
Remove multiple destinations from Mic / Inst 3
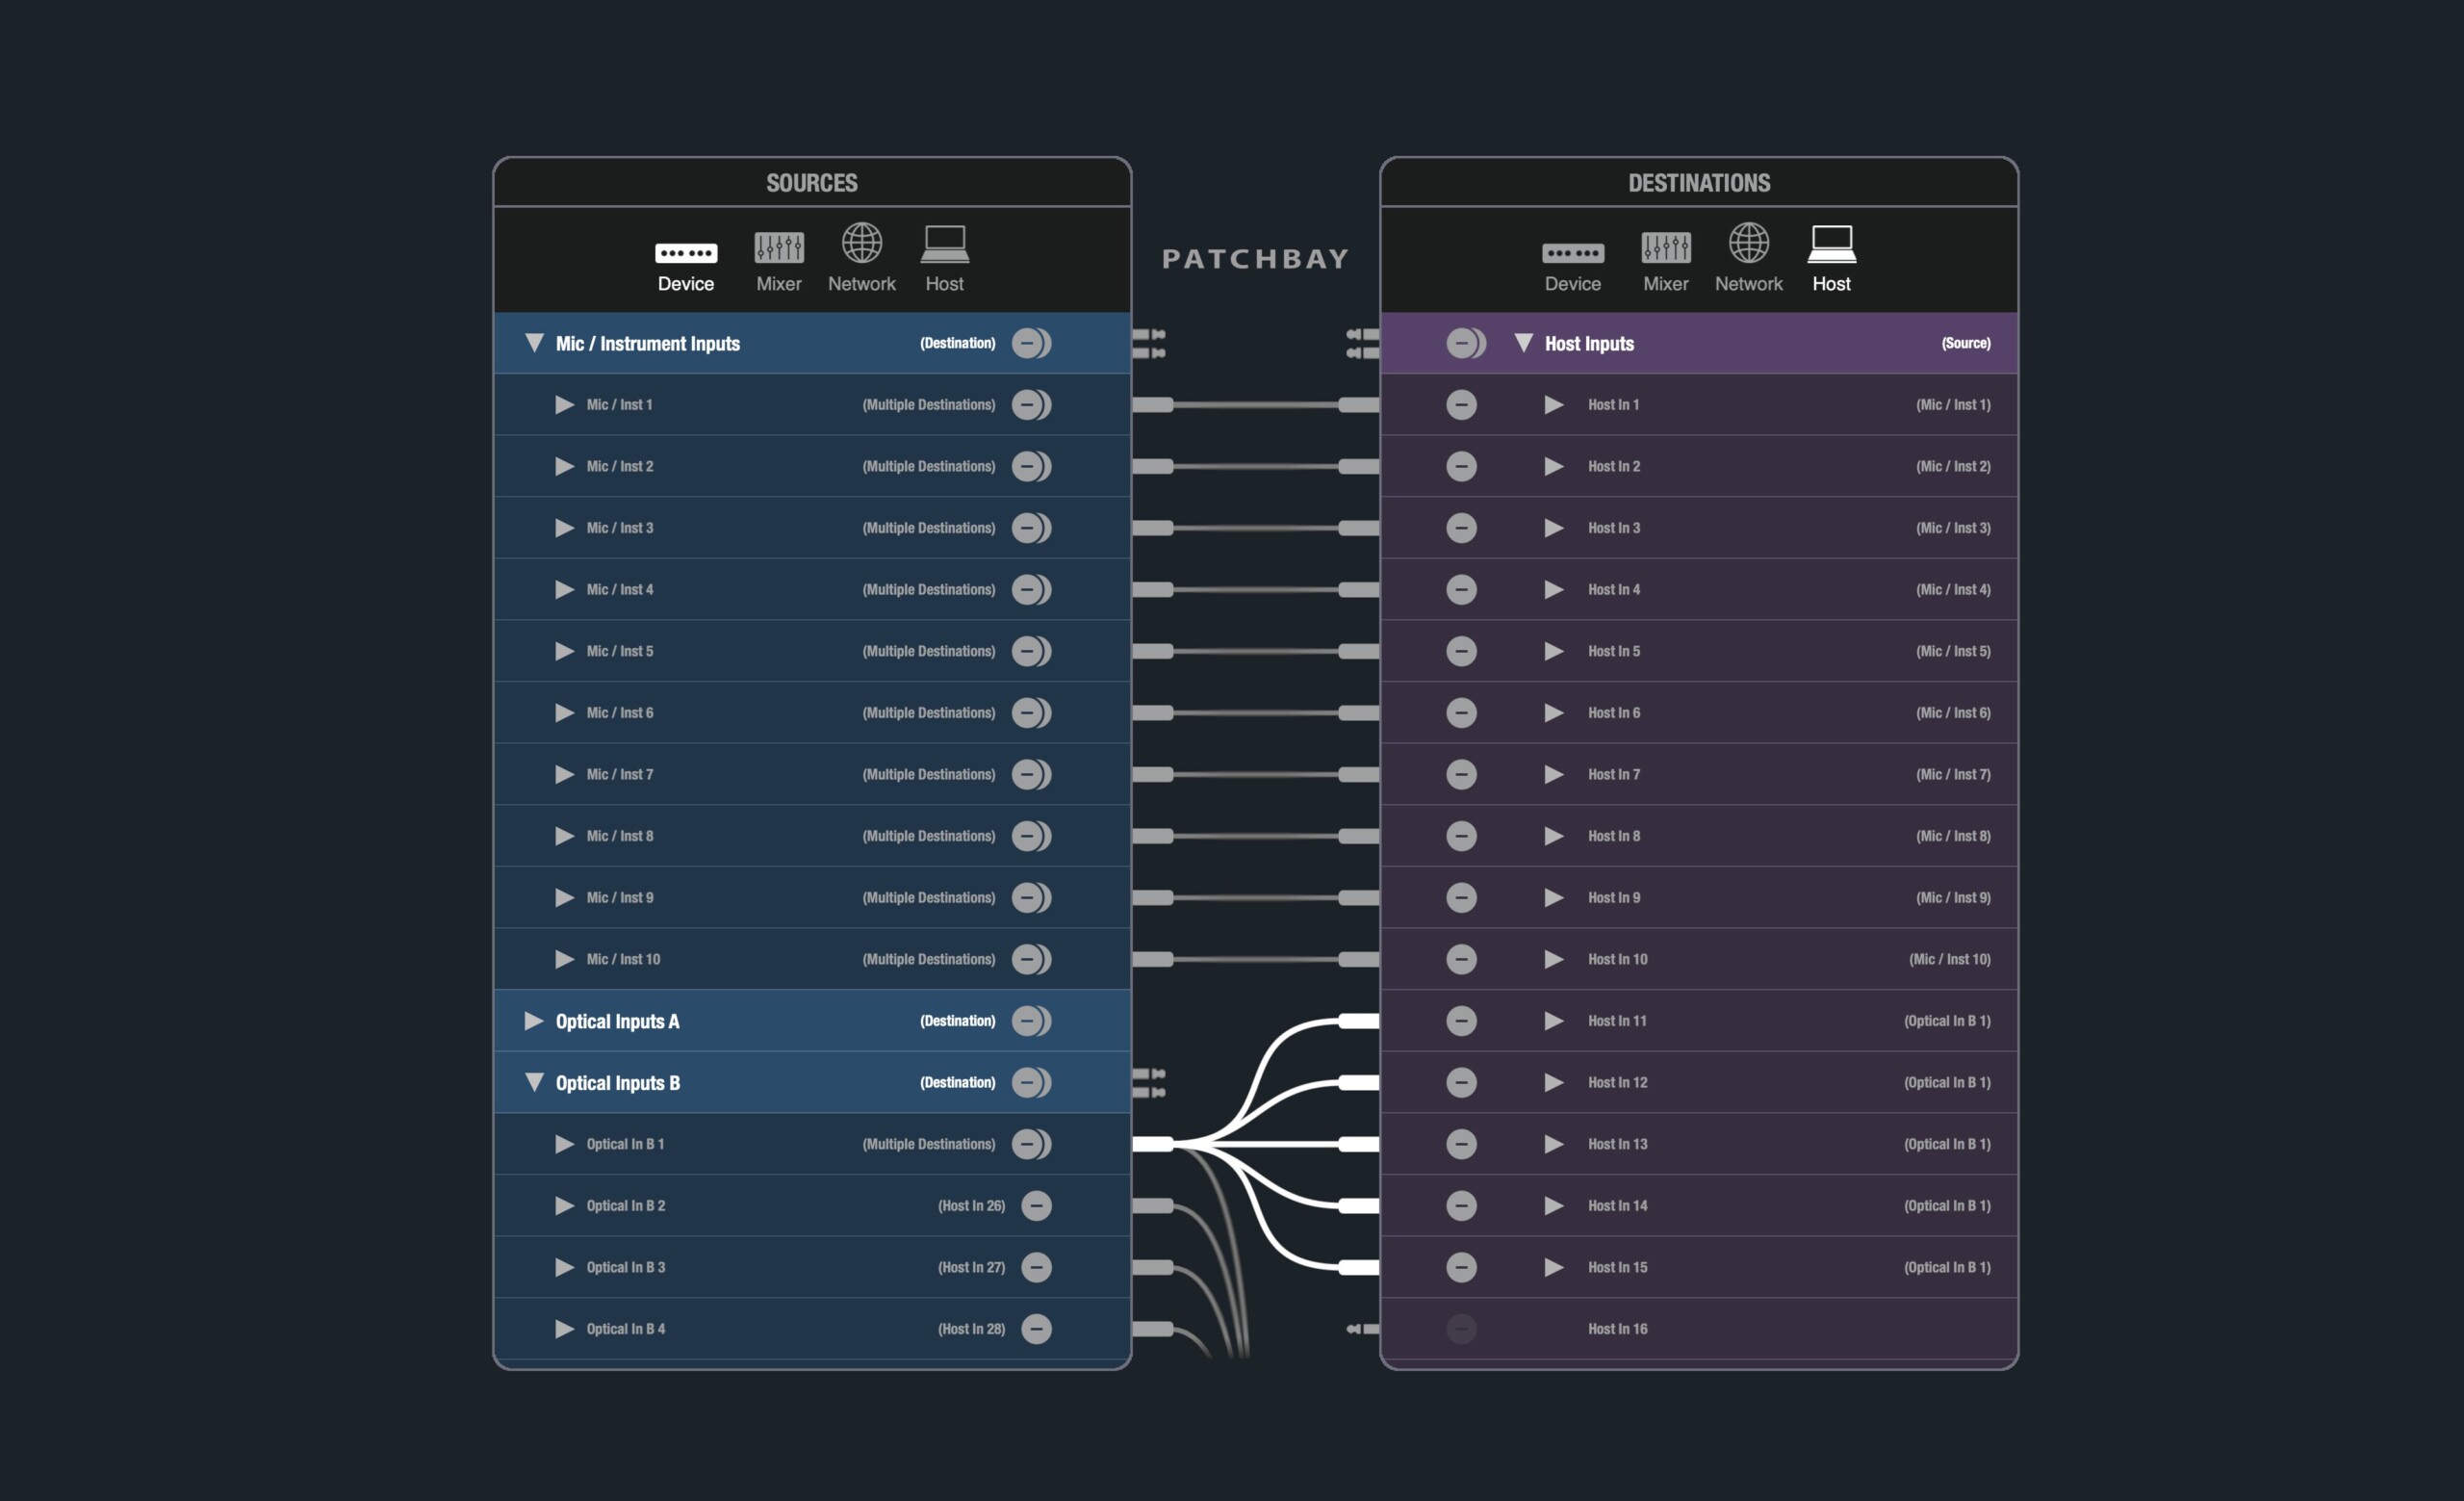[x=1029, y=528]
